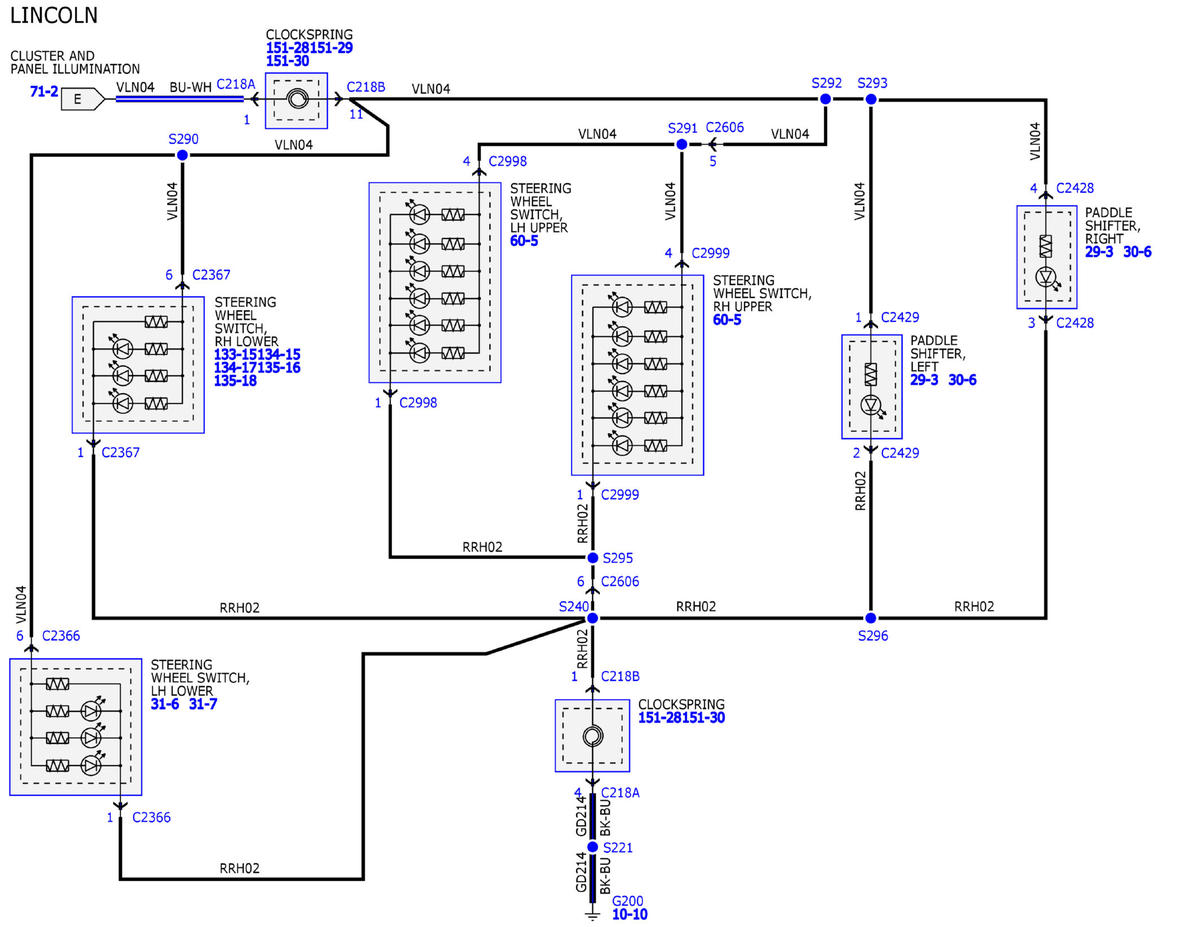The width and height of the screenshot is (1200, 927).
Task: Select the Paddle Shifter Left component box
Action: 871,387
